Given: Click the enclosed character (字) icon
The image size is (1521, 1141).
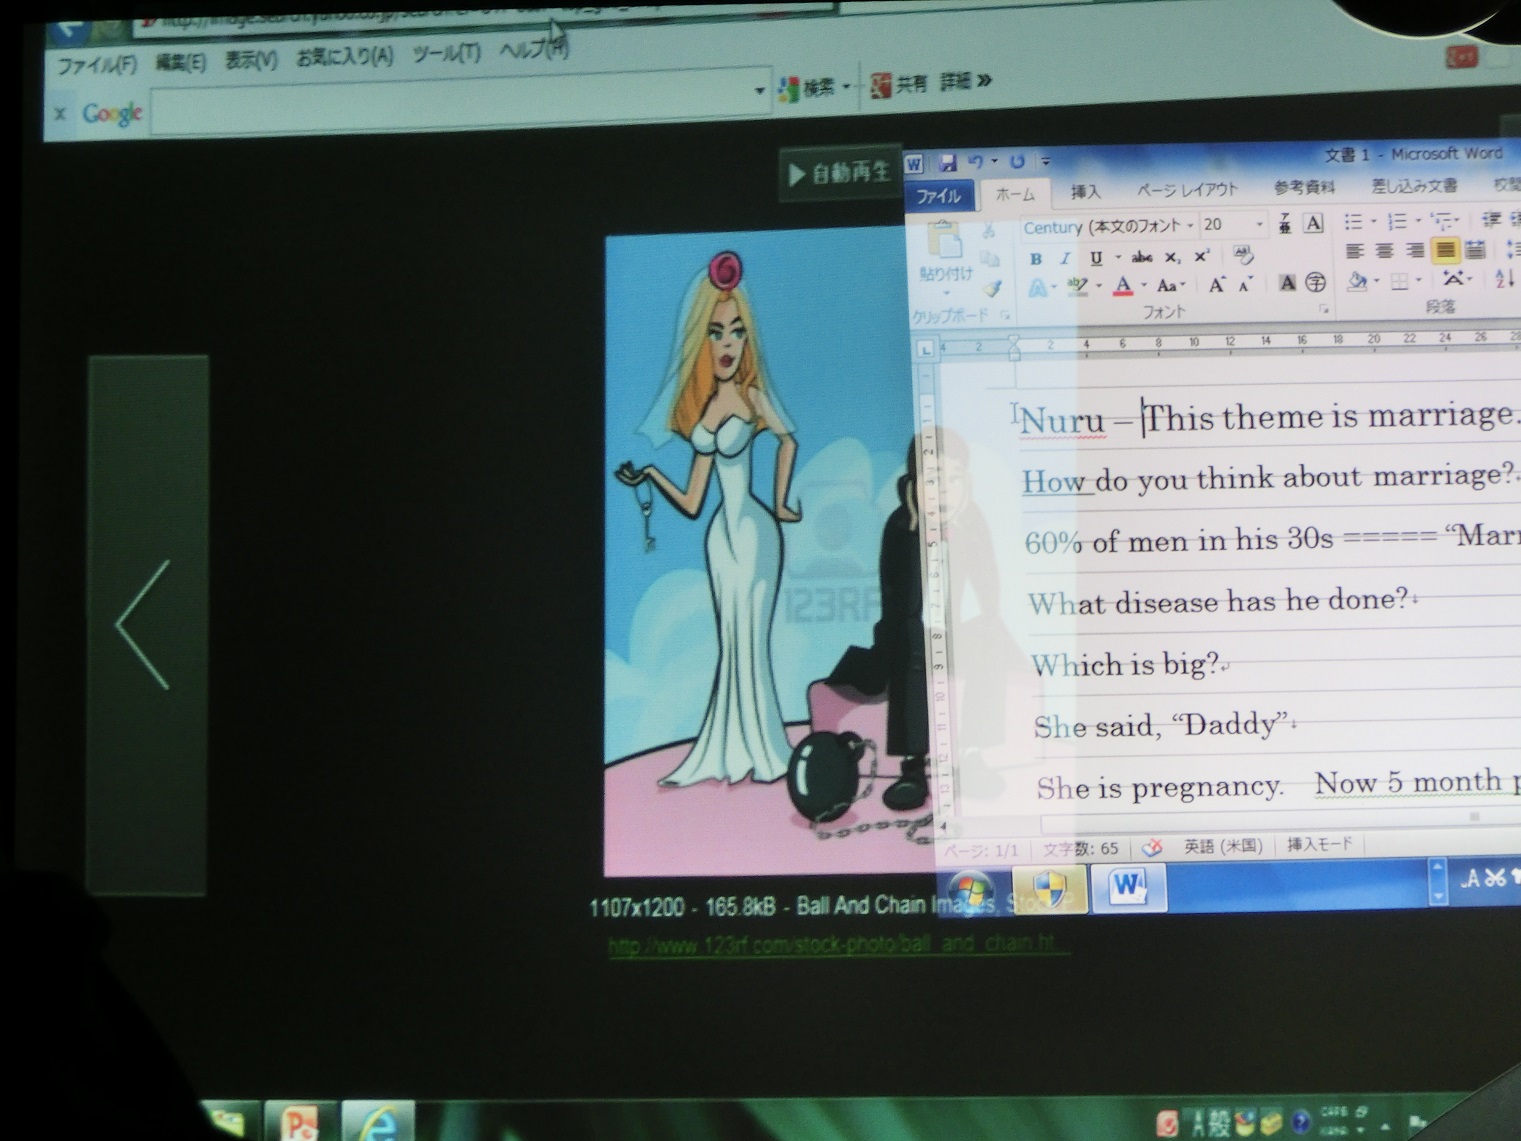Looking at the screenshot, I should [x=1316, y=284].
